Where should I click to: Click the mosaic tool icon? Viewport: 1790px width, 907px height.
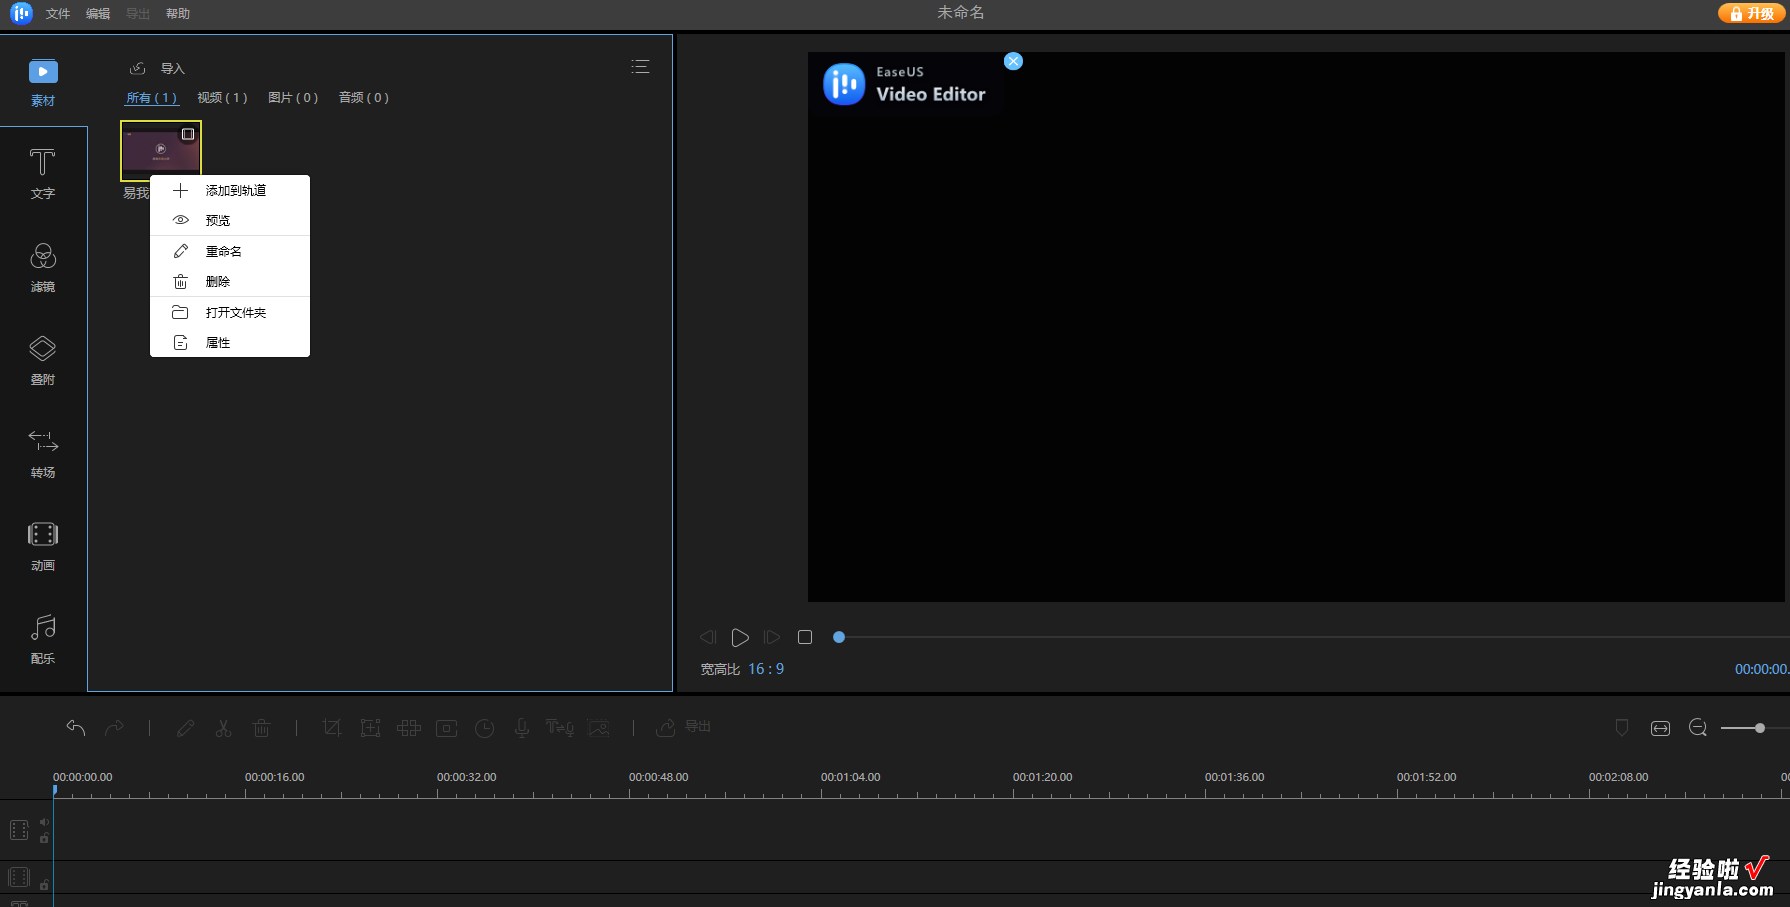pos(408,728)
